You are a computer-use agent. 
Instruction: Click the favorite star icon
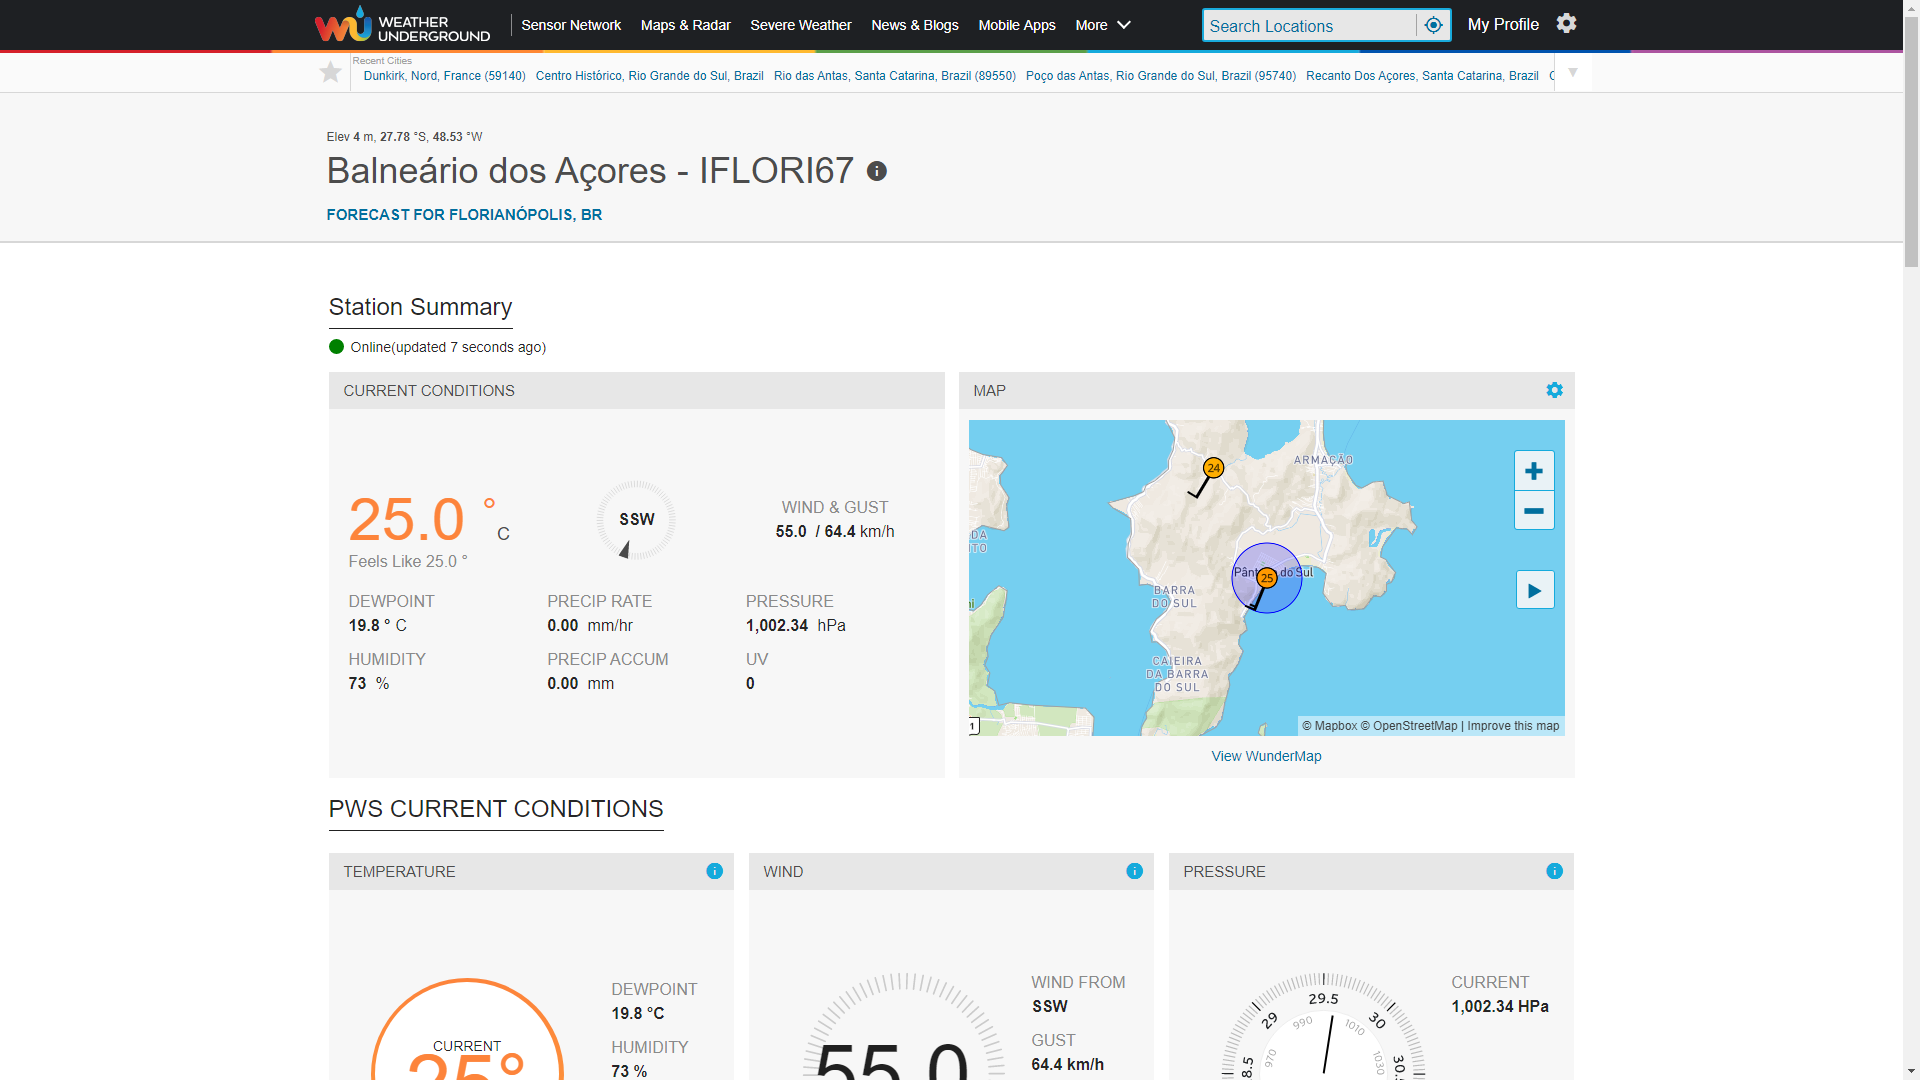click(x=330, y=72)
